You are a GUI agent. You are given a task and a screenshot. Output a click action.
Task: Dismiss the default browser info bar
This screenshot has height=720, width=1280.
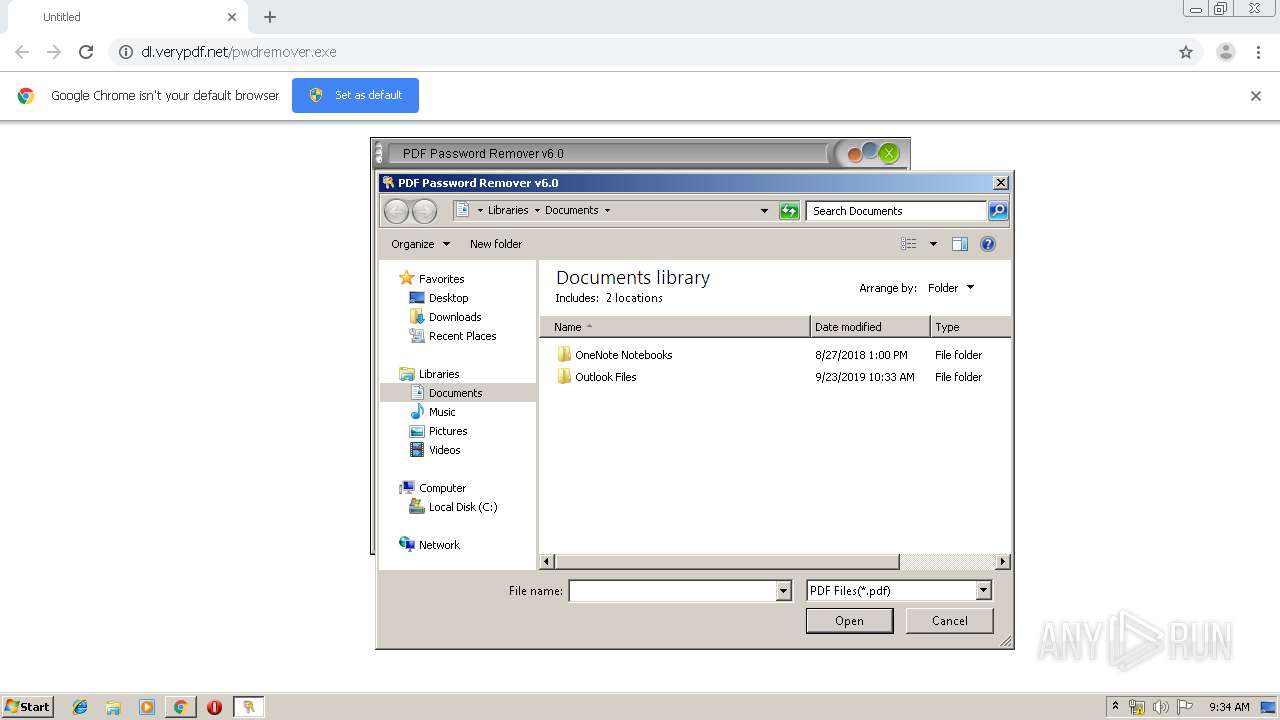1256,96
